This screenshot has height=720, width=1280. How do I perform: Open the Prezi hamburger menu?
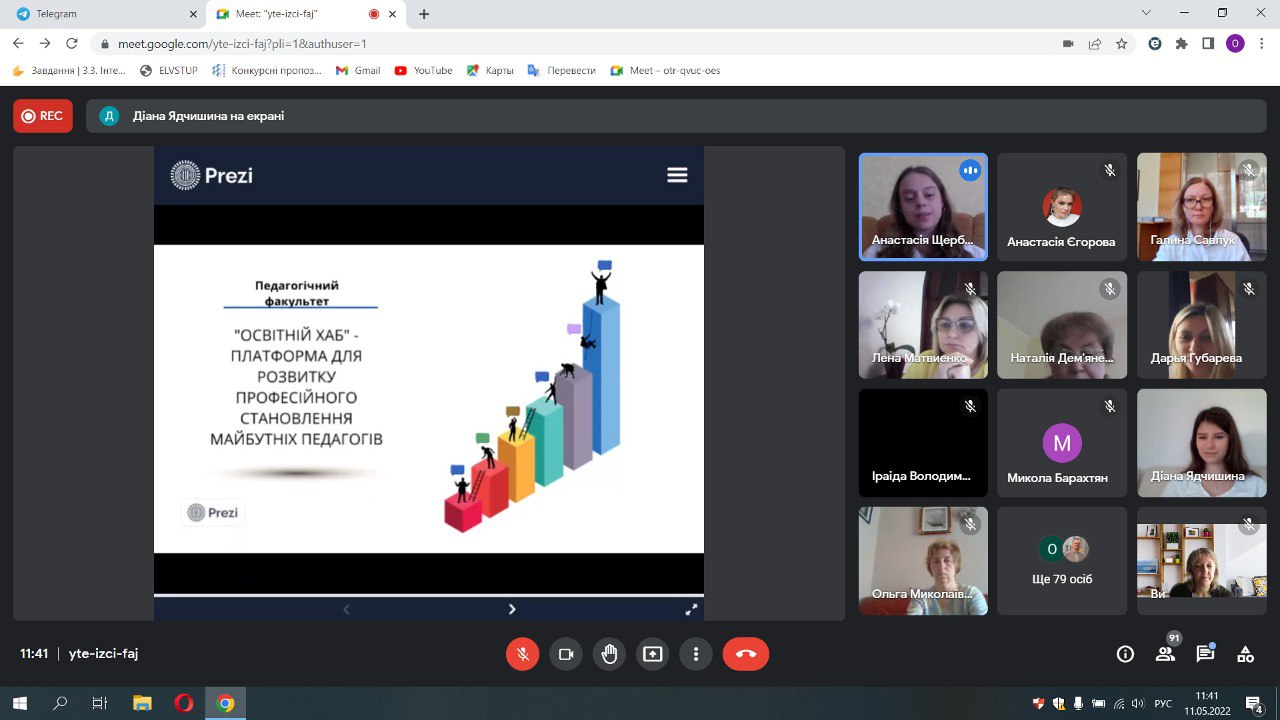[677, 175]
